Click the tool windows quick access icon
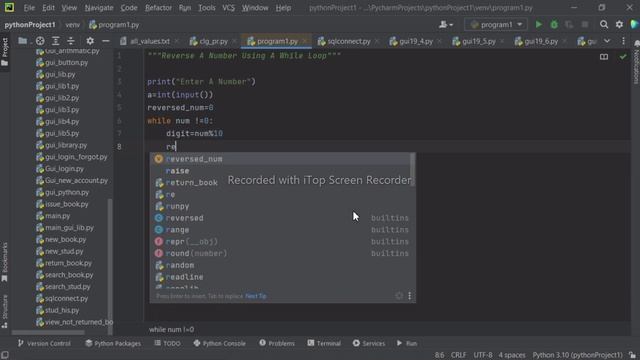Image resolution: width=640 pixels, height=360 pixels. tap(5, 355)
